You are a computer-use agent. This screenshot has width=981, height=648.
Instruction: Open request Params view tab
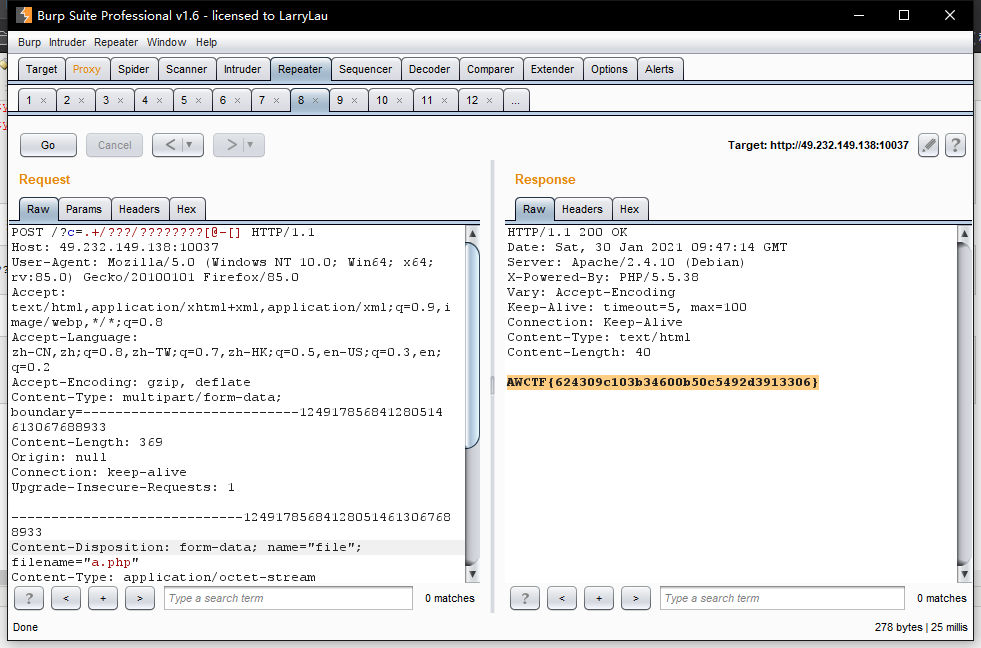pos(84,209)
